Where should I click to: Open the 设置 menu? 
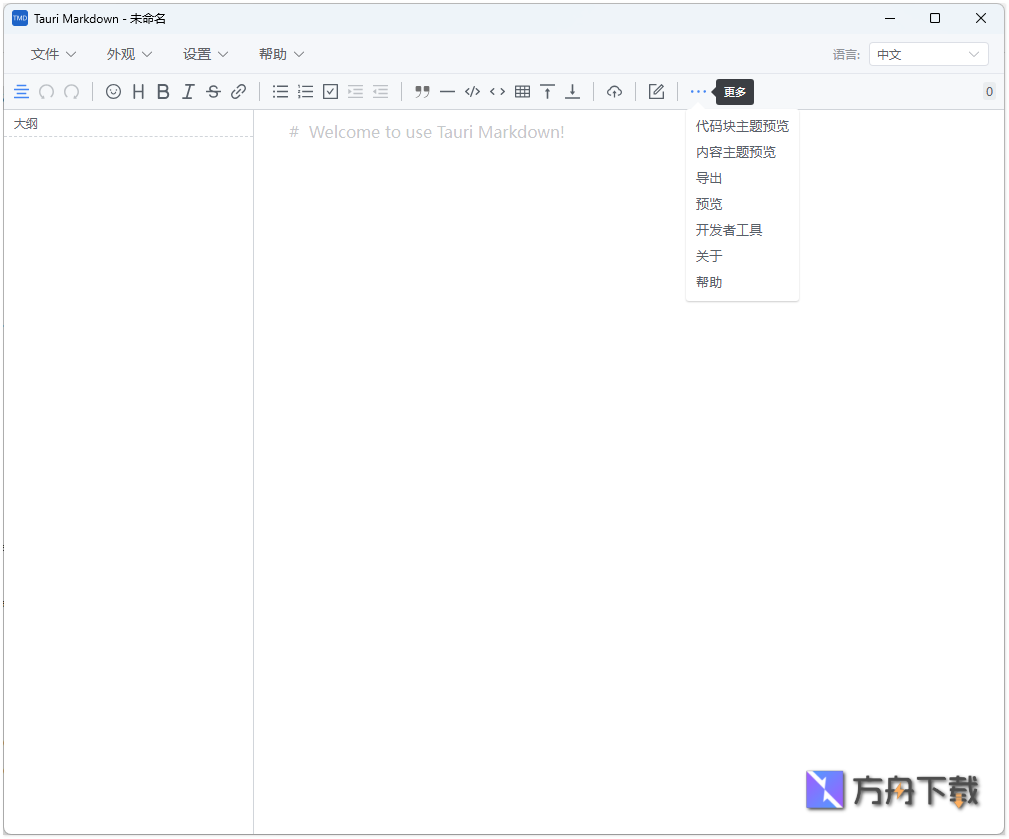[205, 55]
